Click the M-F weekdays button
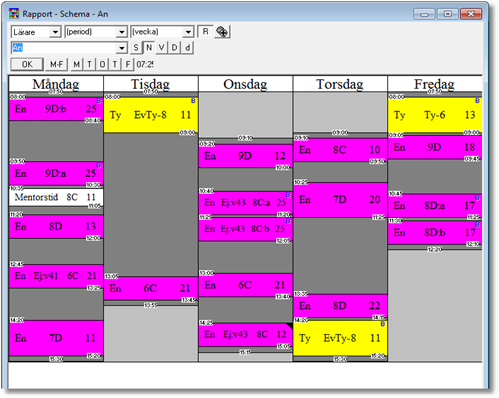Image resolution: width=499 pixels, height=398 pixels. [x=57, y=64]
